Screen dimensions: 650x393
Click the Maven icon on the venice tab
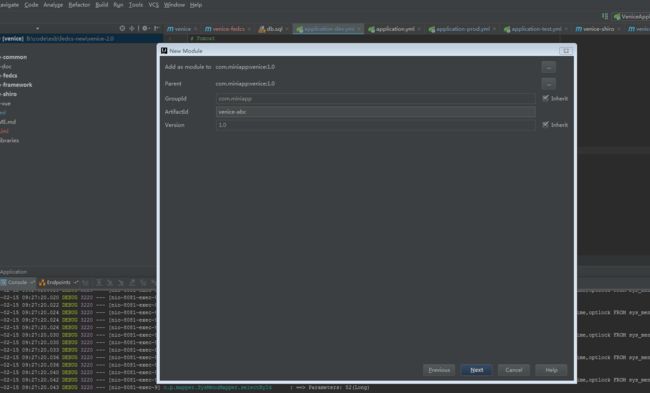coord(170,29)
